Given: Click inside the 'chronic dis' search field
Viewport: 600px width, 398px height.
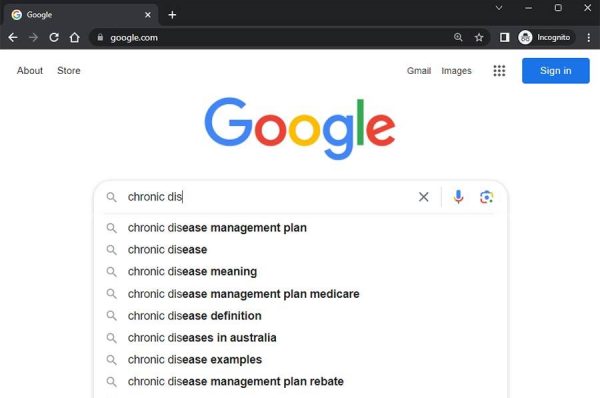Looking at the screenshot, I should click(x=268, y=197).
